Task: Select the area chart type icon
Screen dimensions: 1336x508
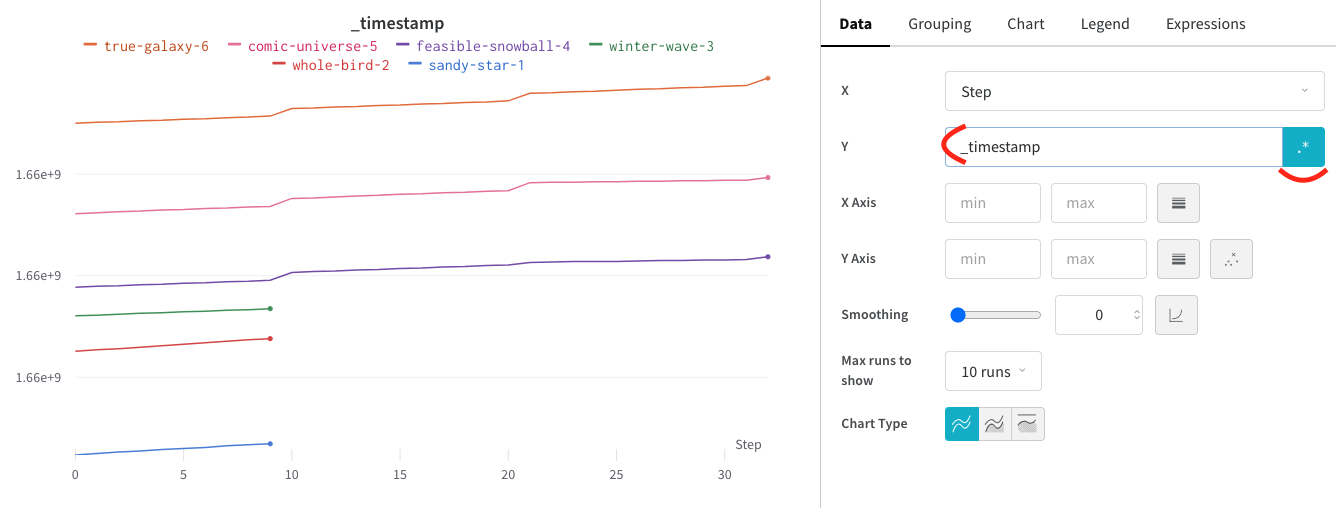Action: 994,424
